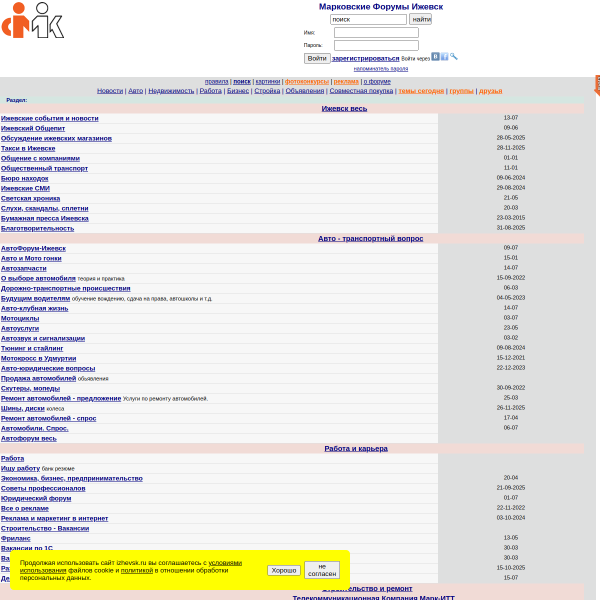Click the orange side tab on right edge
Image resolution: width=600 pixels, height=600 pixels.
(597, 85)
